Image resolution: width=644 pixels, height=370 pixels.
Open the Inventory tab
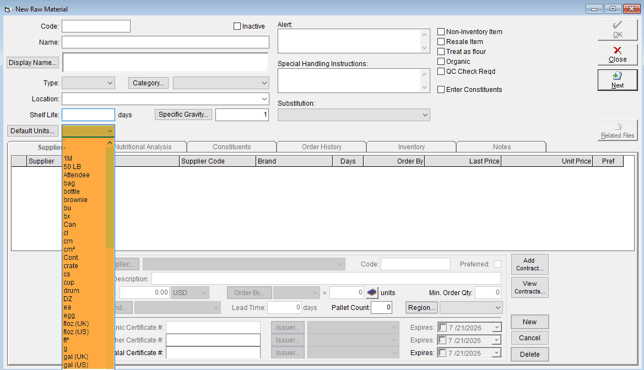pos(411,147)
